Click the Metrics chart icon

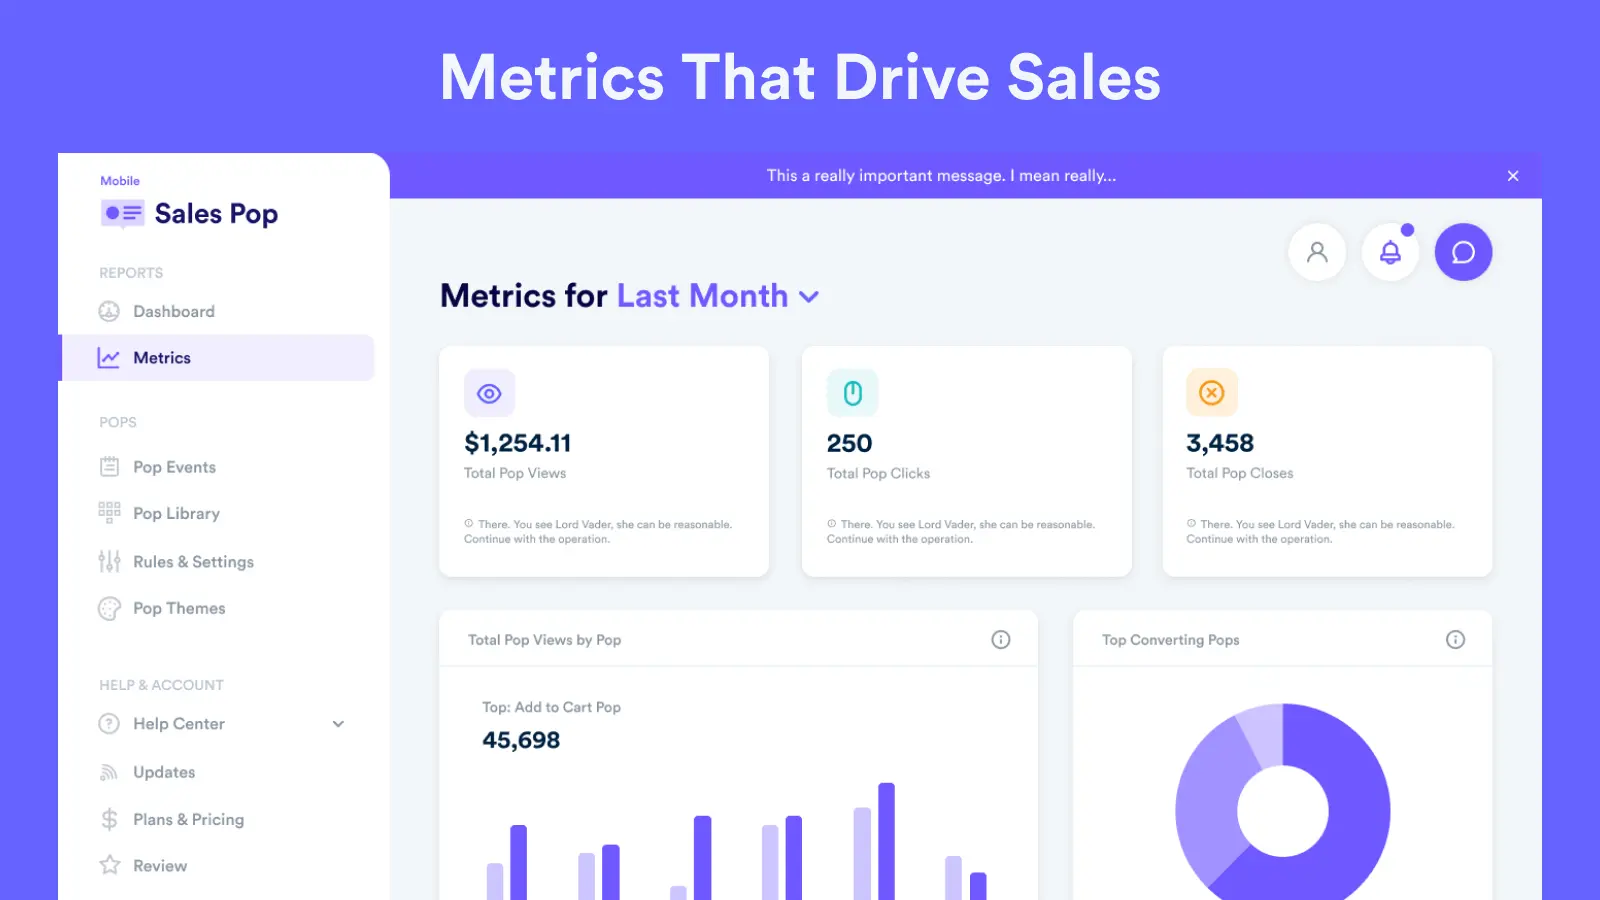(109, 358)
